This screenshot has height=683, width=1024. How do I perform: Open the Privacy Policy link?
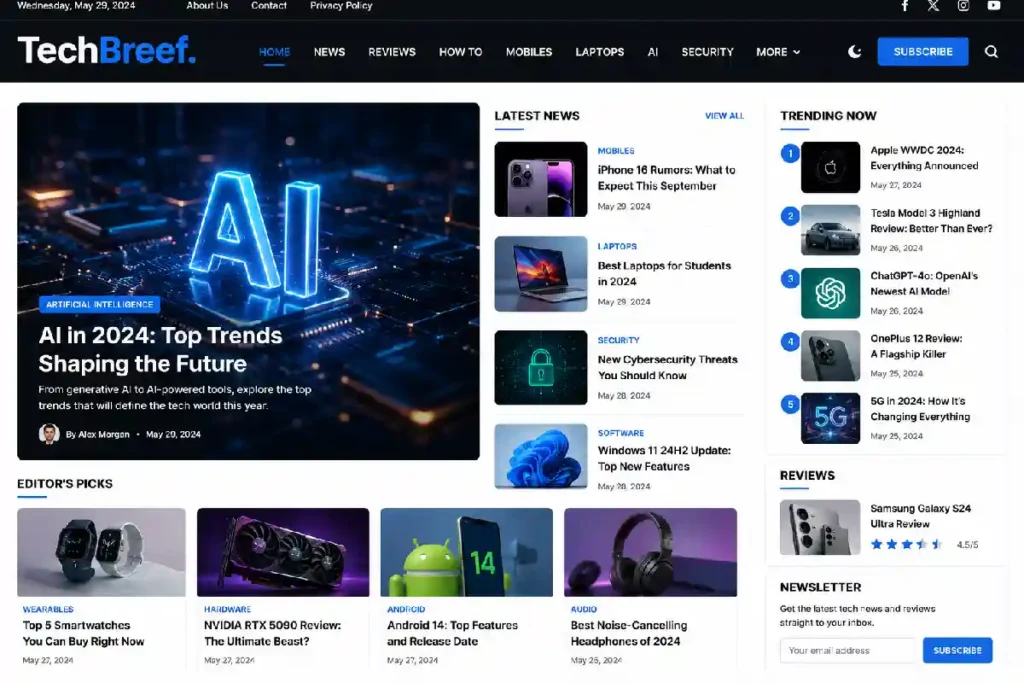[x=341, y=5]
